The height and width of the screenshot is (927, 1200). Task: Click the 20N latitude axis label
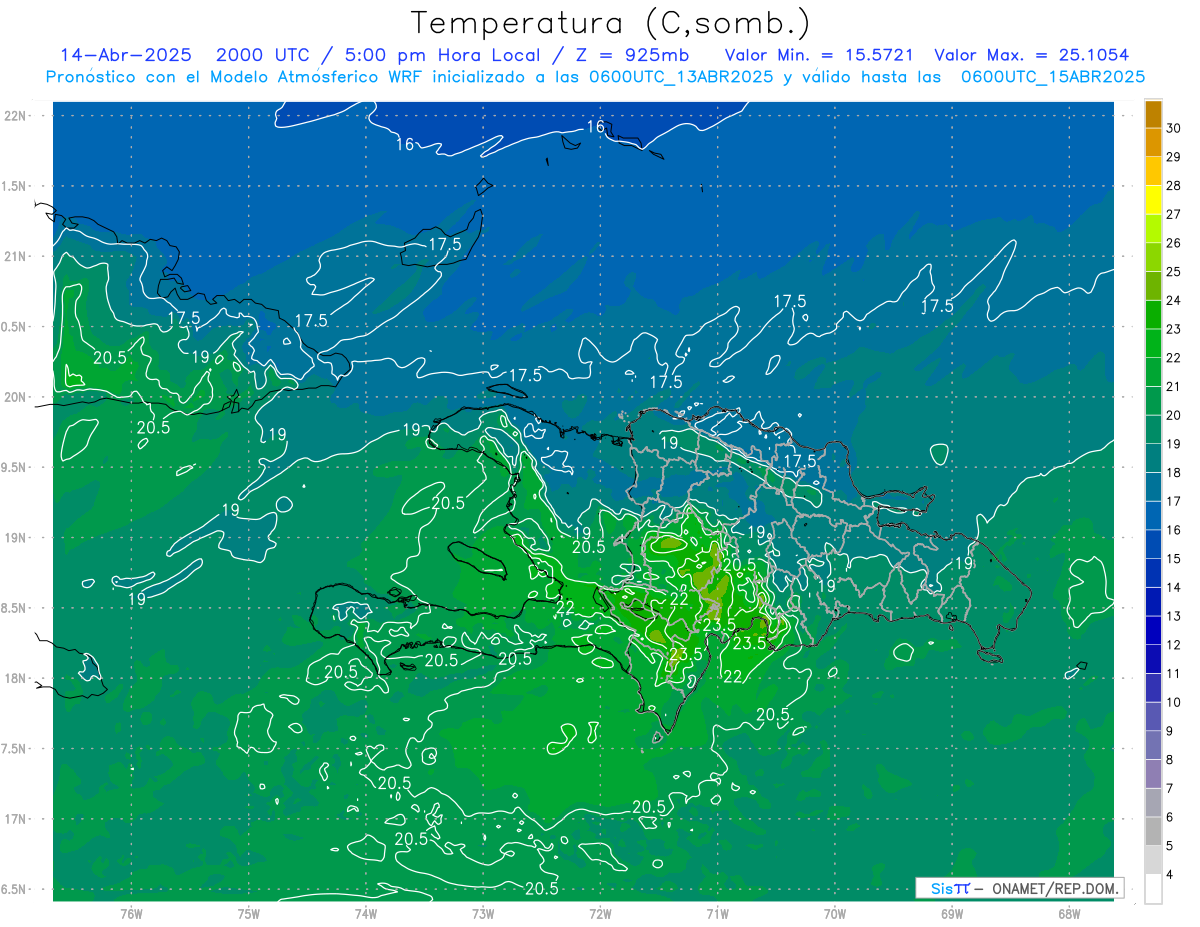click(15, 397)
